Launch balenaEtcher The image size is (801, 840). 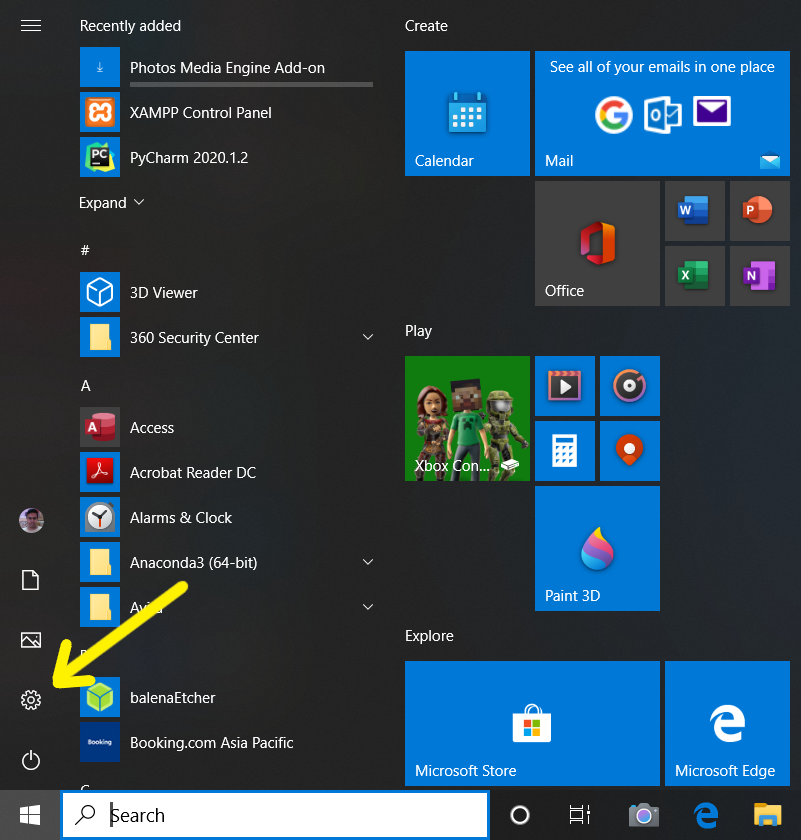tap(227, 697)
